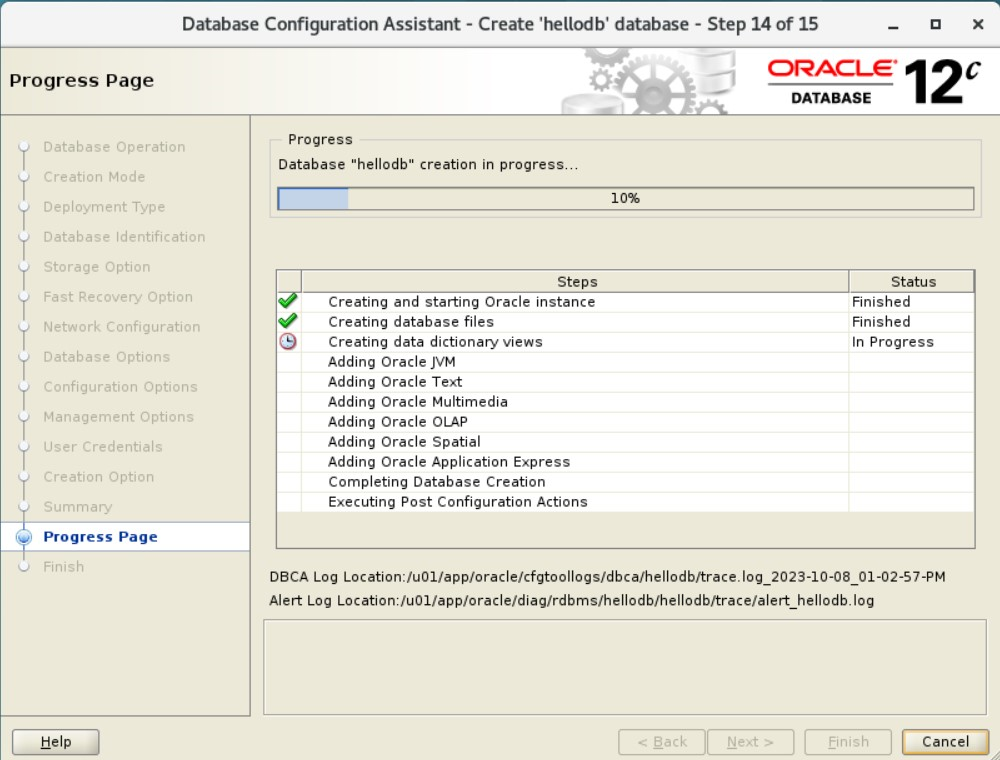Select the final Finish step in sidebar
This screenshot has height=760, width=1000.
(64, 566)
